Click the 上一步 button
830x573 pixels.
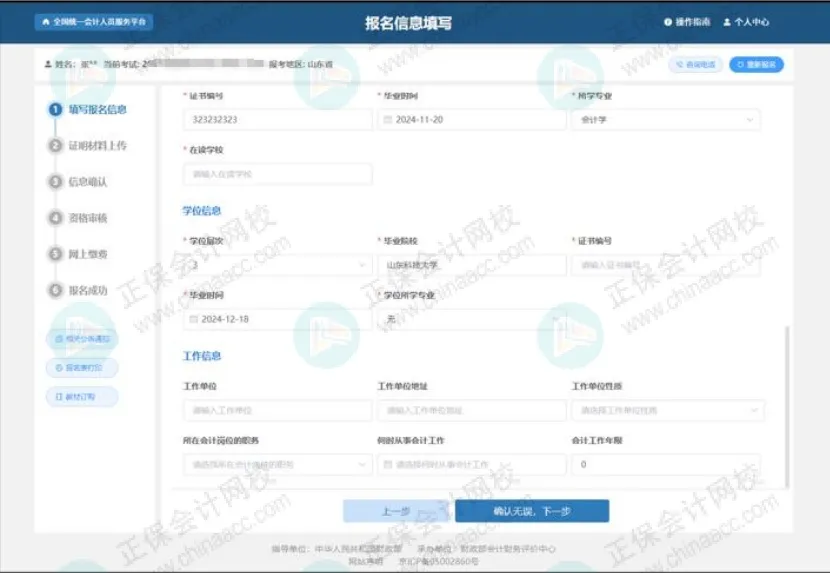[x=396, y=511]
